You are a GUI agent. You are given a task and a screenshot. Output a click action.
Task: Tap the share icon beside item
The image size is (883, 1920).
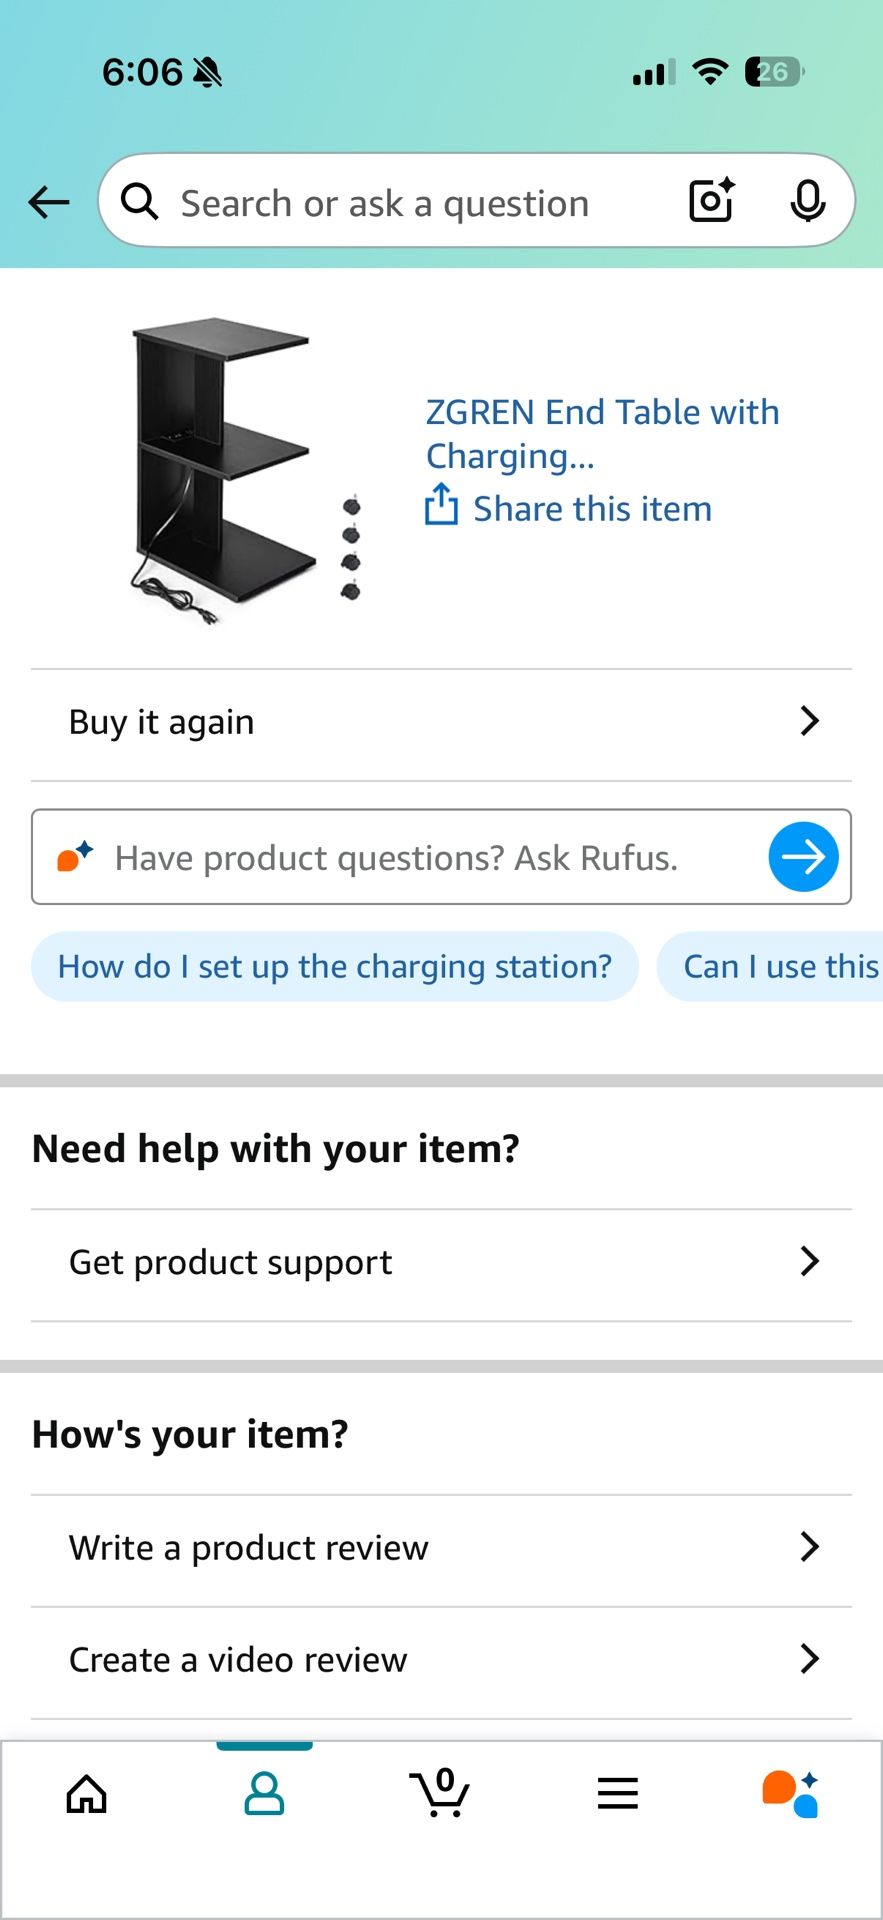point(441,505)
